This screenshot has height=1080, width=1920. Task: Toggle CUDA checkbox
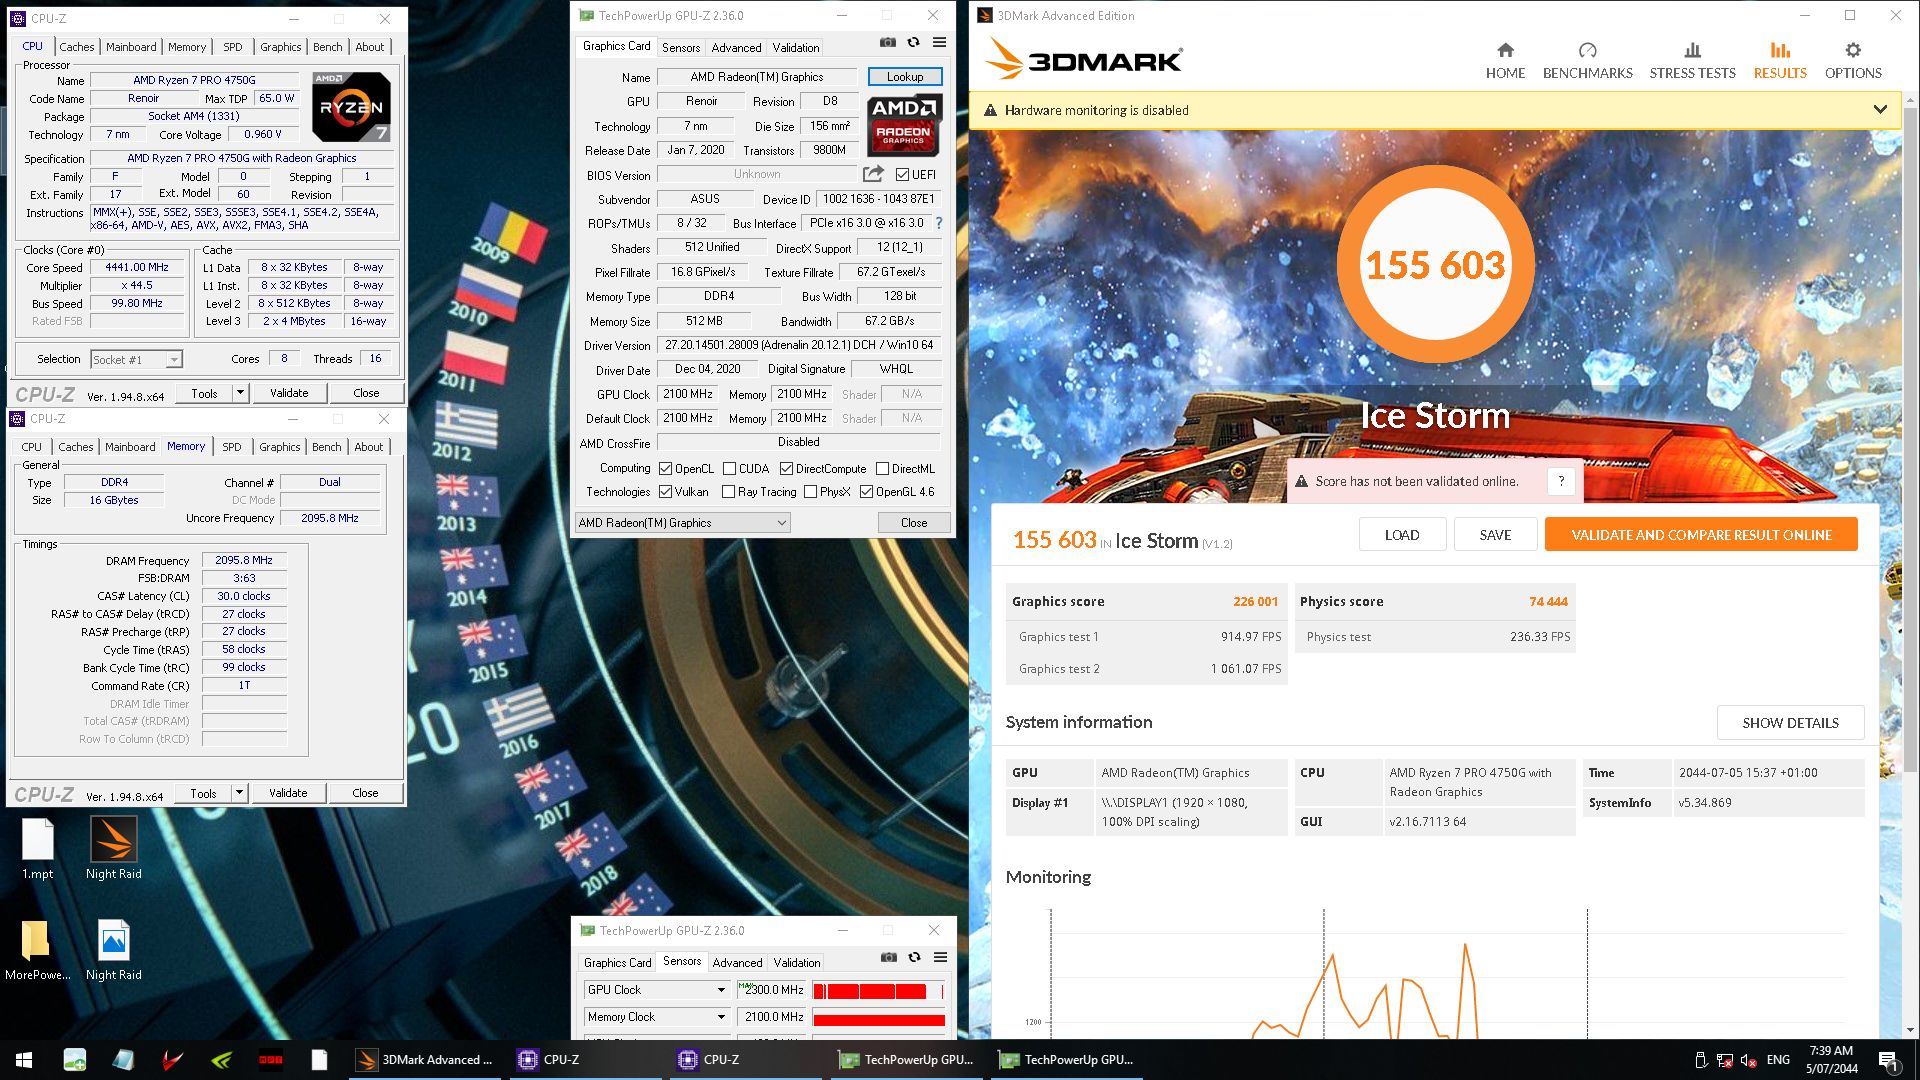729,469
